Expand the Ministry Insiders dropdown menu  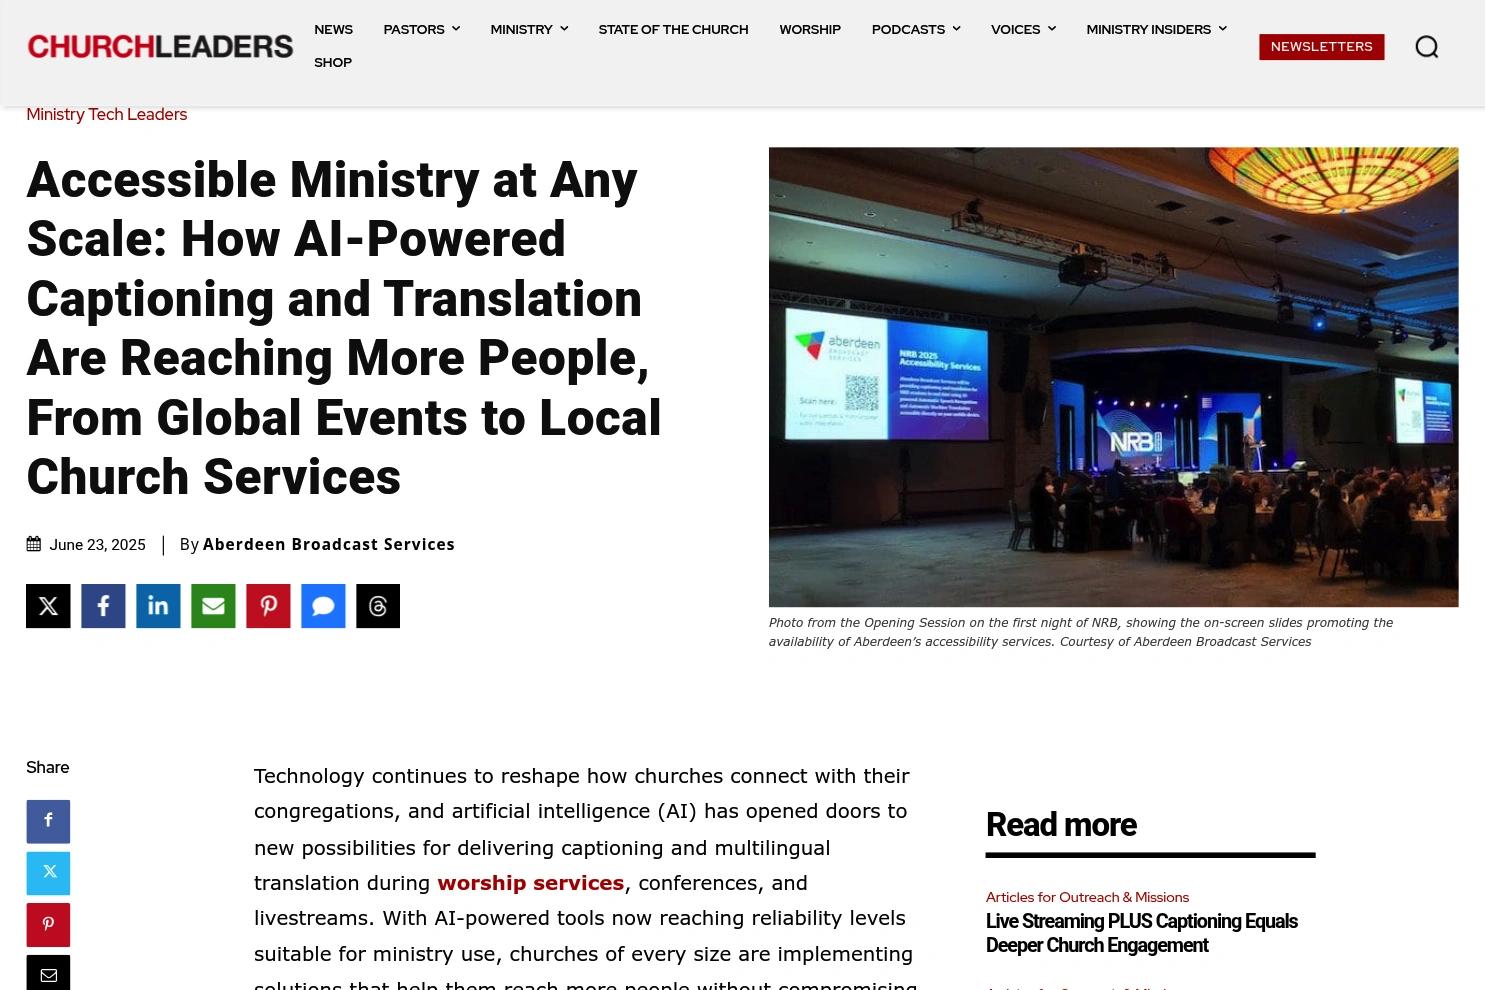pyautogui.click(x=1156, y=29)
